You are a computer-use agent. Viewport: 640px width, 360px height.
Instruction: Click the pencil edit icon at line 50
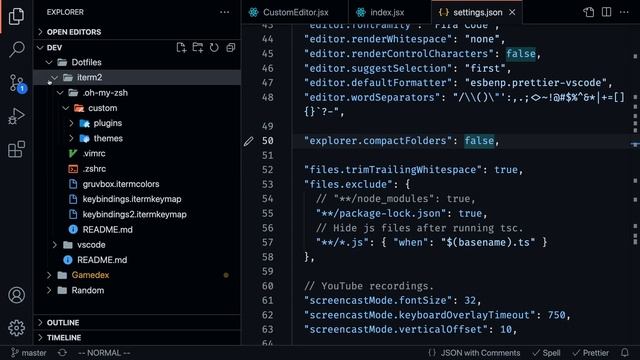pyautogui.click(x=248, y=141)
